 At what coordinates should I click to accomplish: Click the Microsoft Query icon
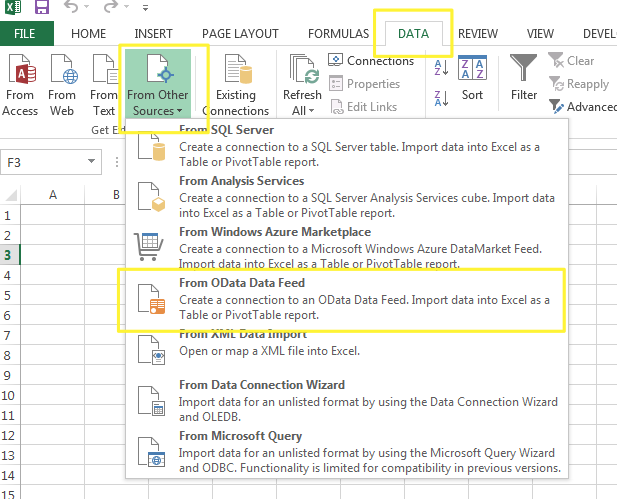[x=151, y=452]
